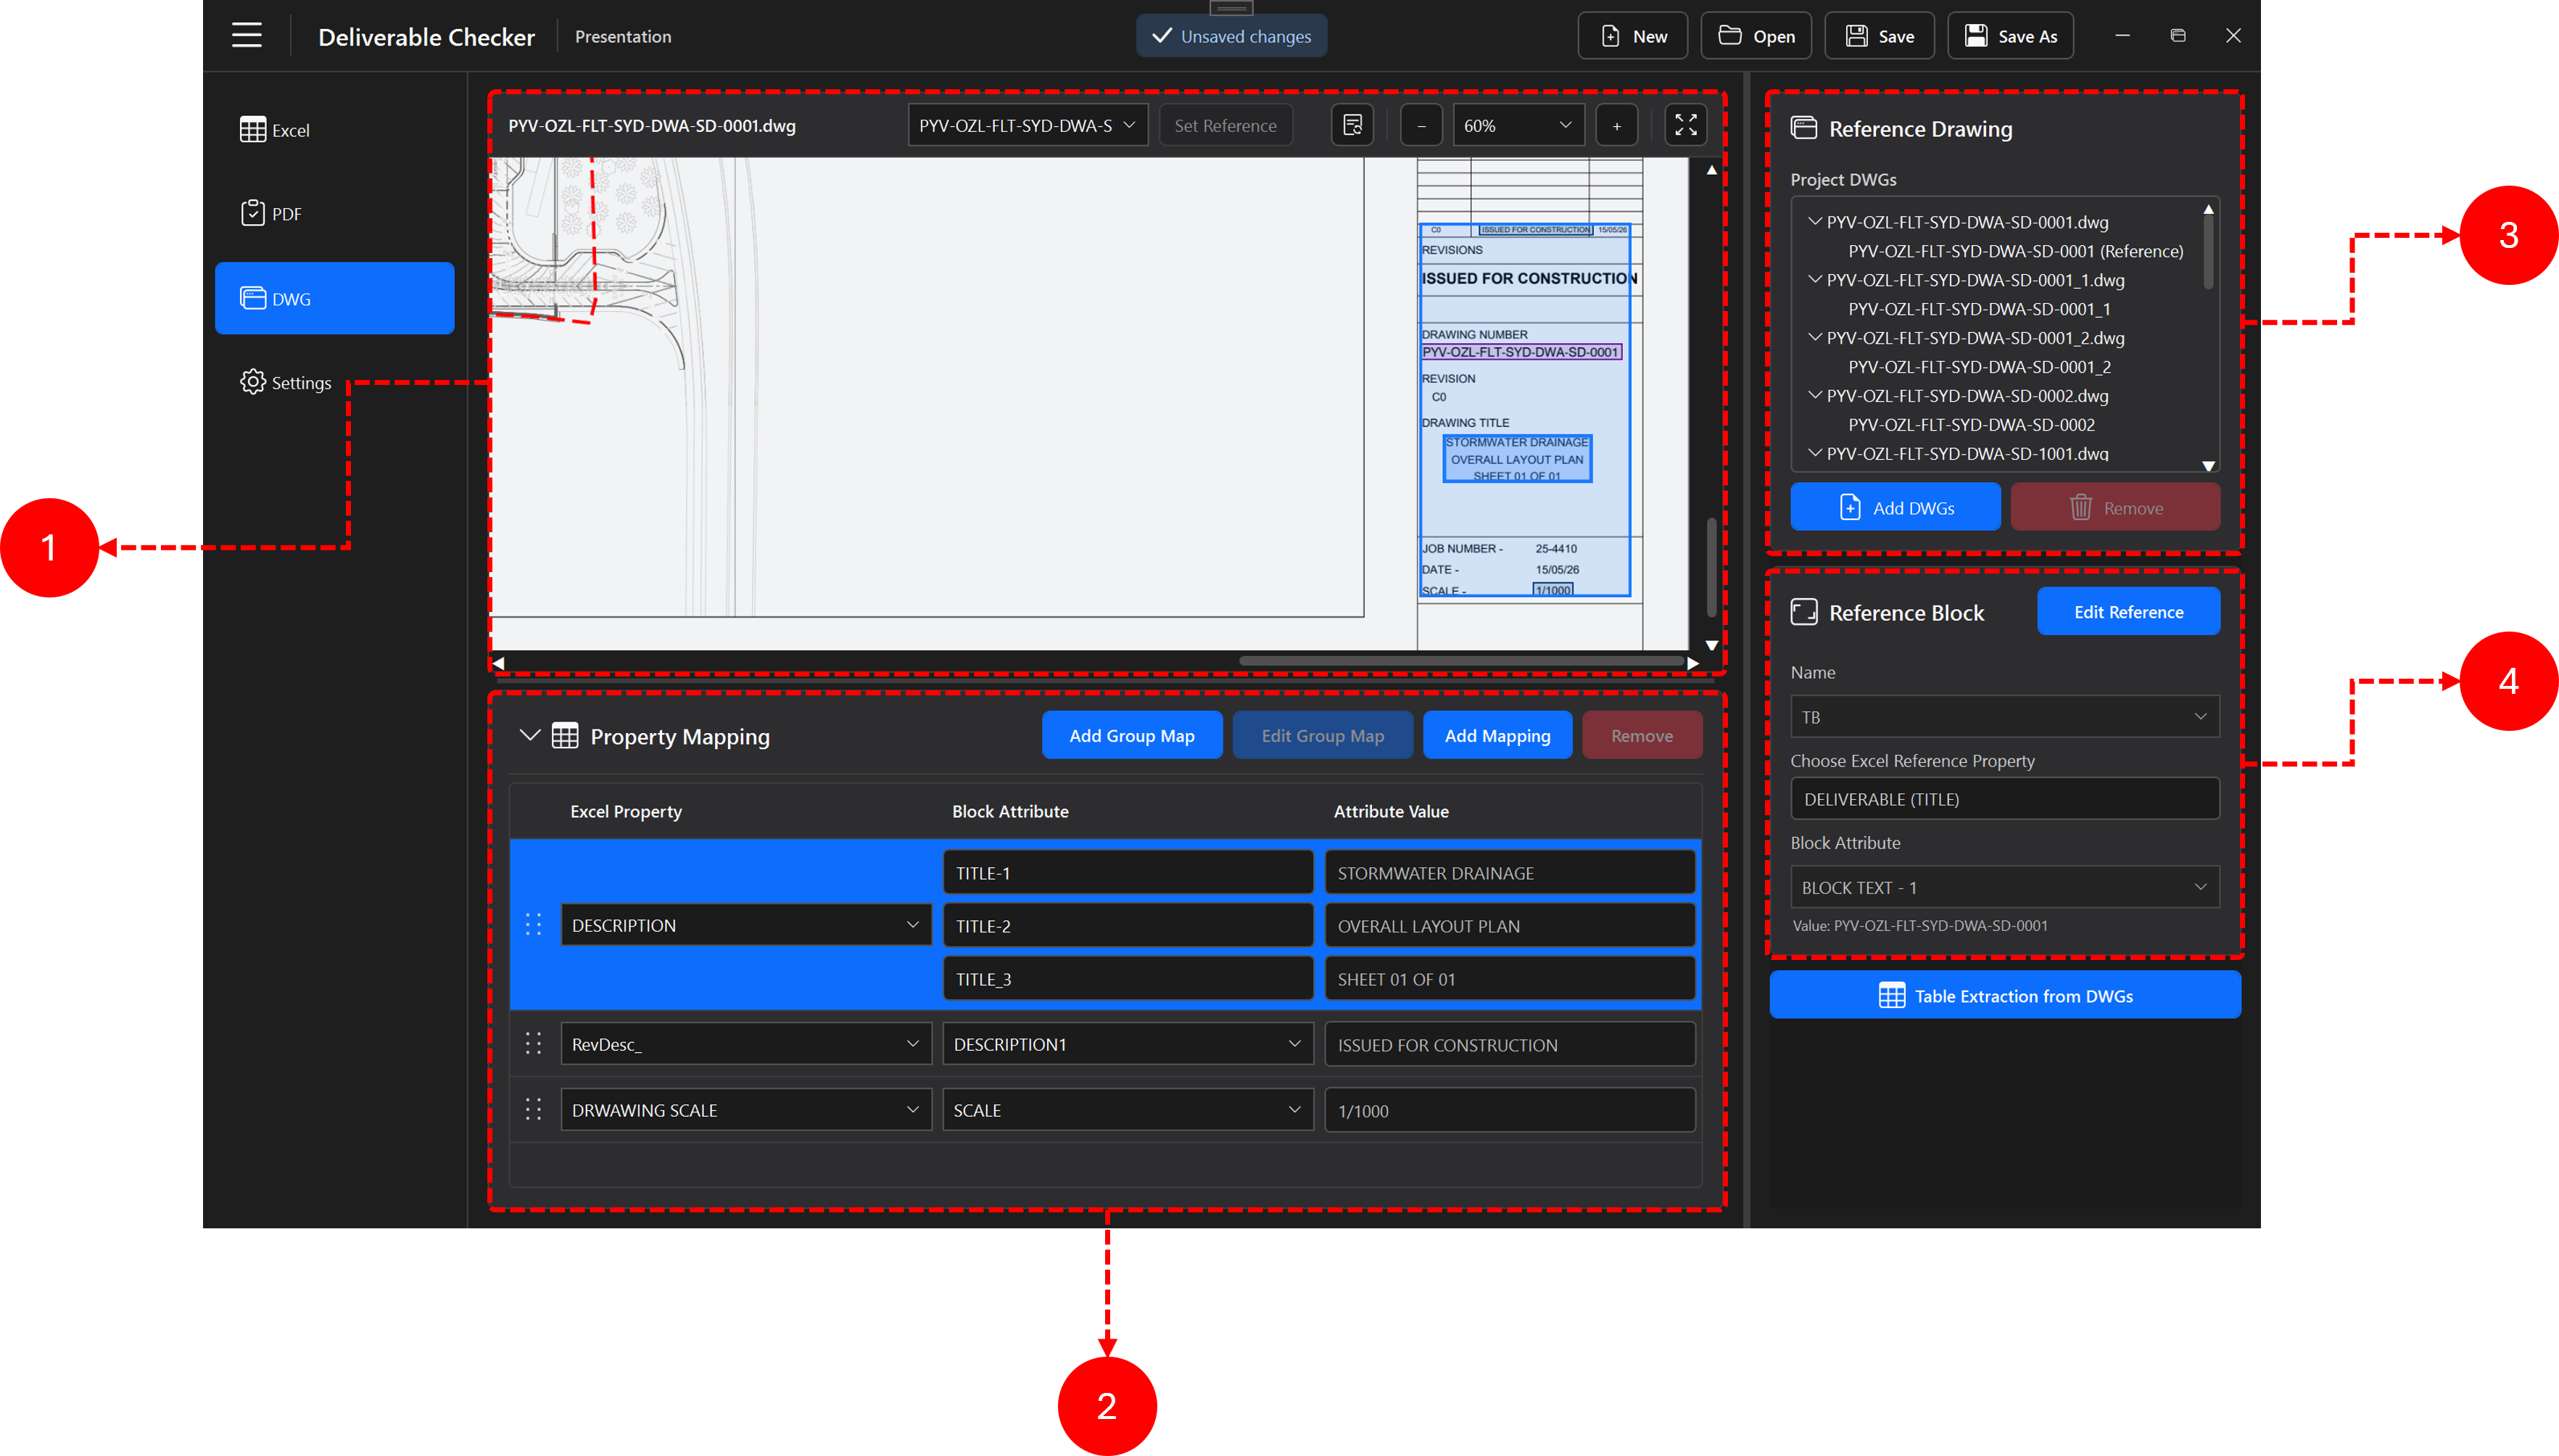2559x1456 pixels.
Task: Click the SHEET 01 OF 01 value field
Action: [x=1509, y=978]
